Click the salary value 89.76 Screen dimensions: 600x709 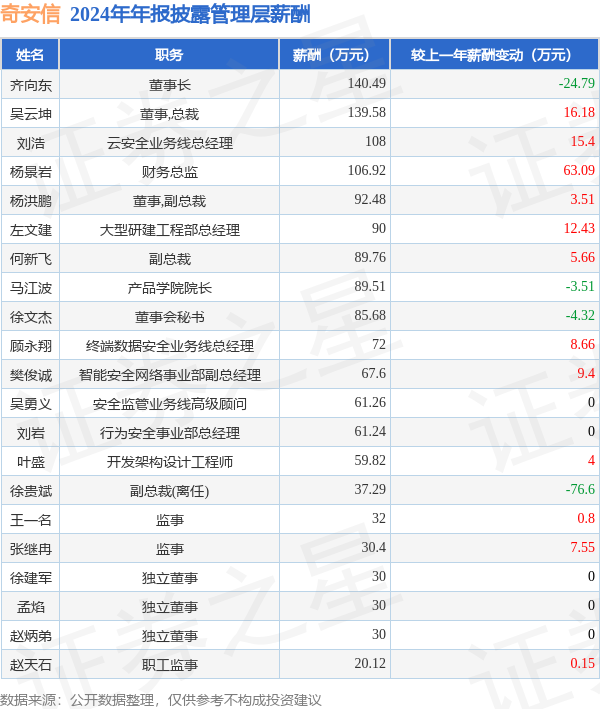pyautogui.click(x=370, y=257)
